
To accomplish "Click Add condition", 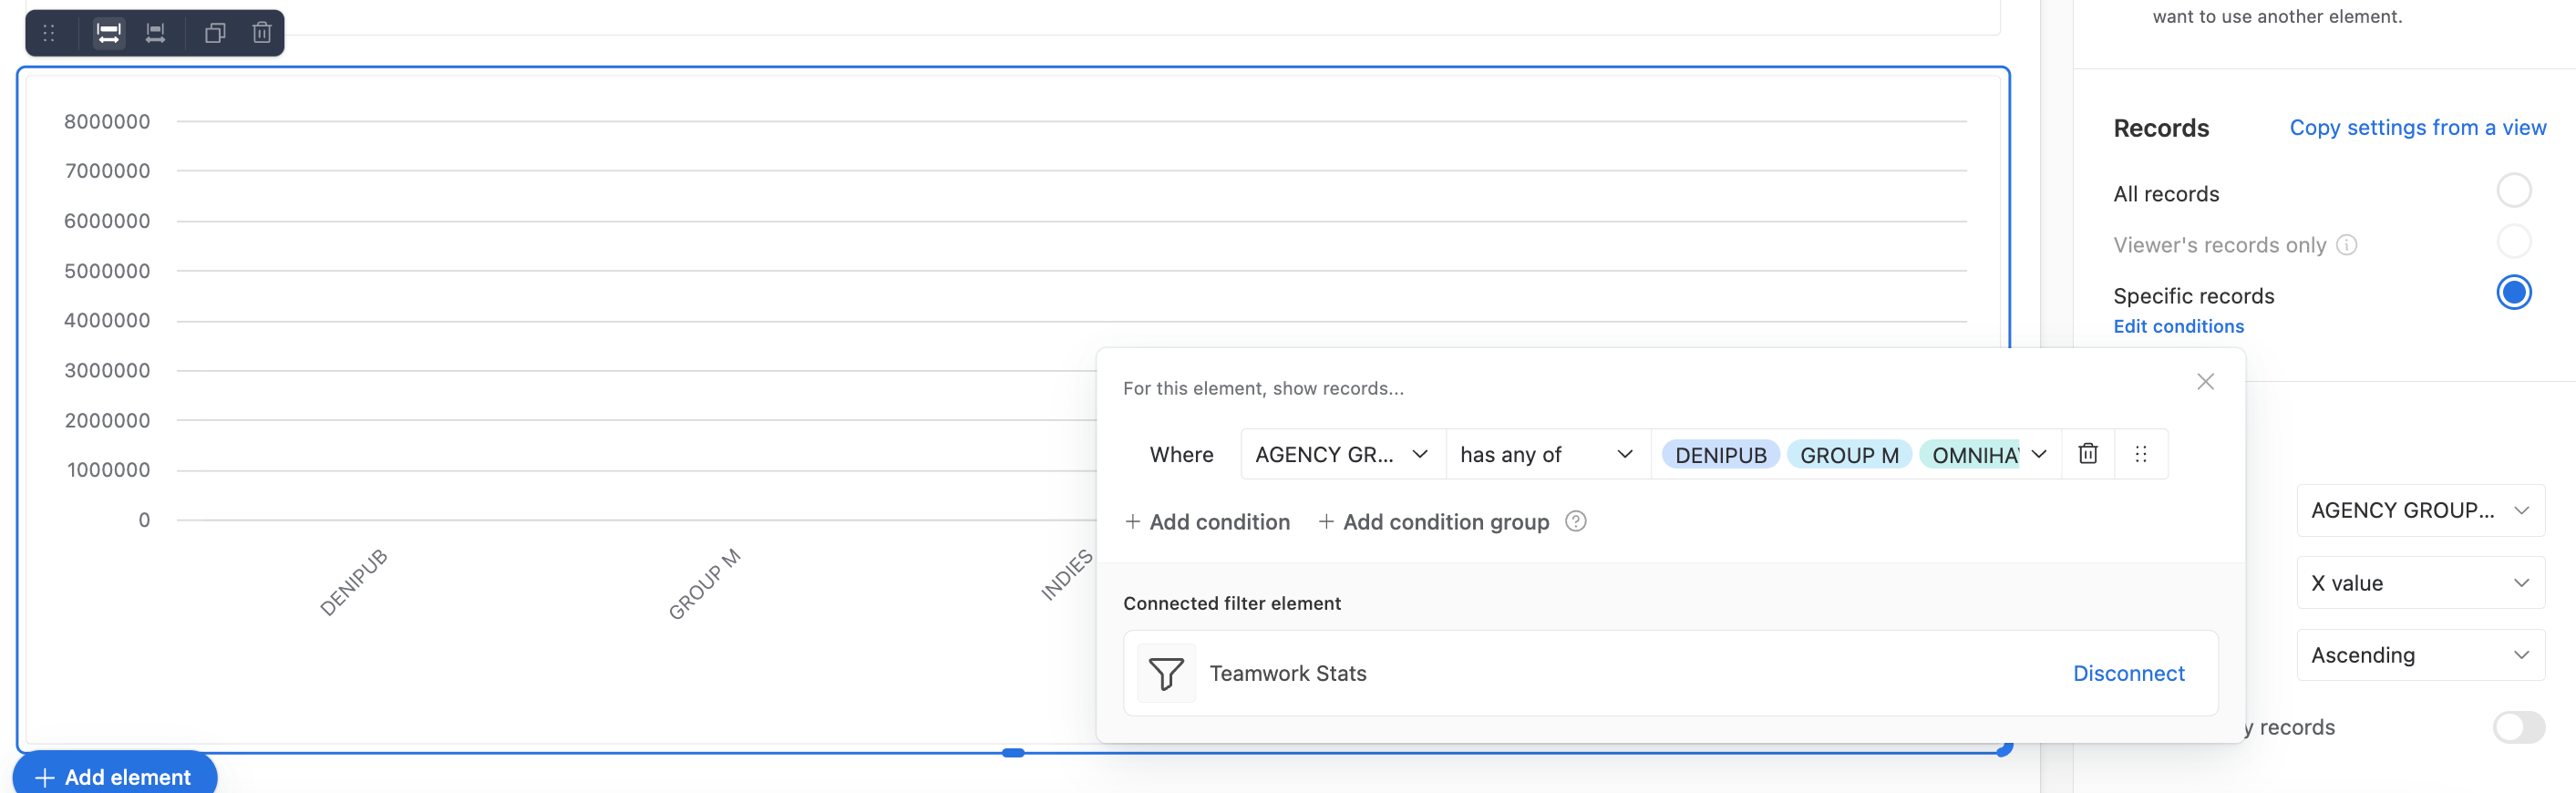I will [x=1207, y=521].
